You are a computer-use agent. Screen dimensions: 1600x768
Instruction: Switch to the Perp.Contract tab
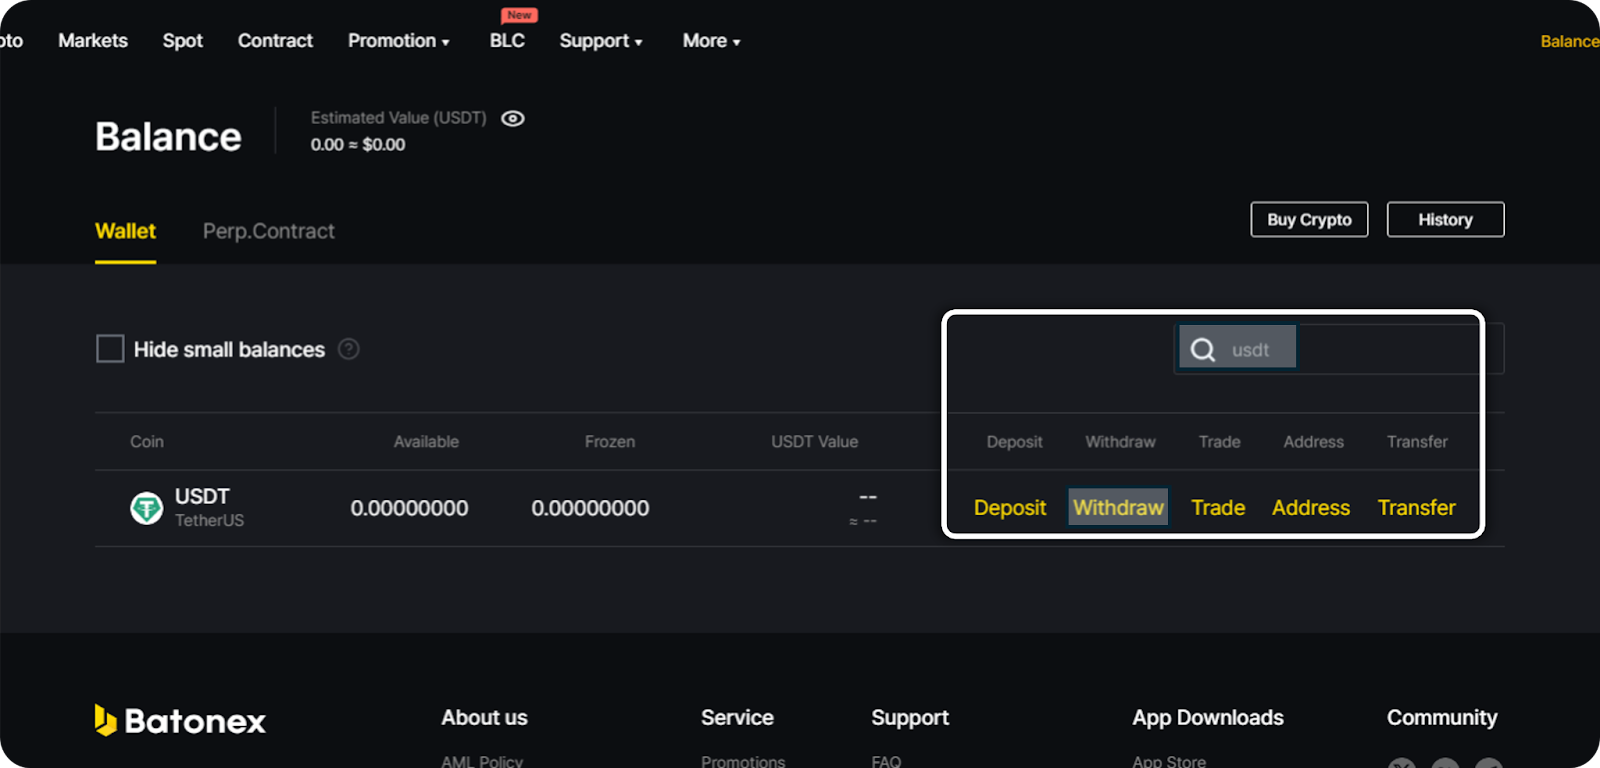(x=268, y=231)
